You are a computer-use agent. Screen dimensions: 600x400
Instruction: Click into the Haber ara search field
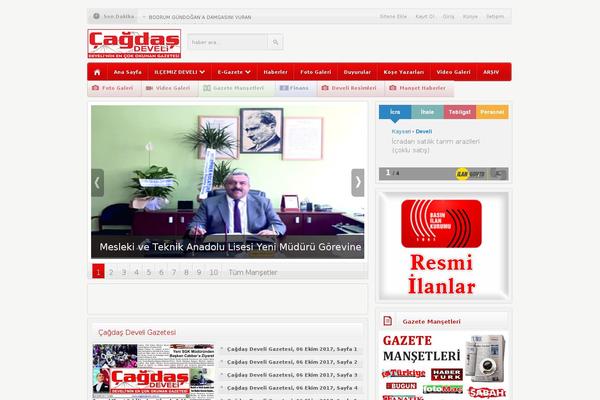coord(228,42)
